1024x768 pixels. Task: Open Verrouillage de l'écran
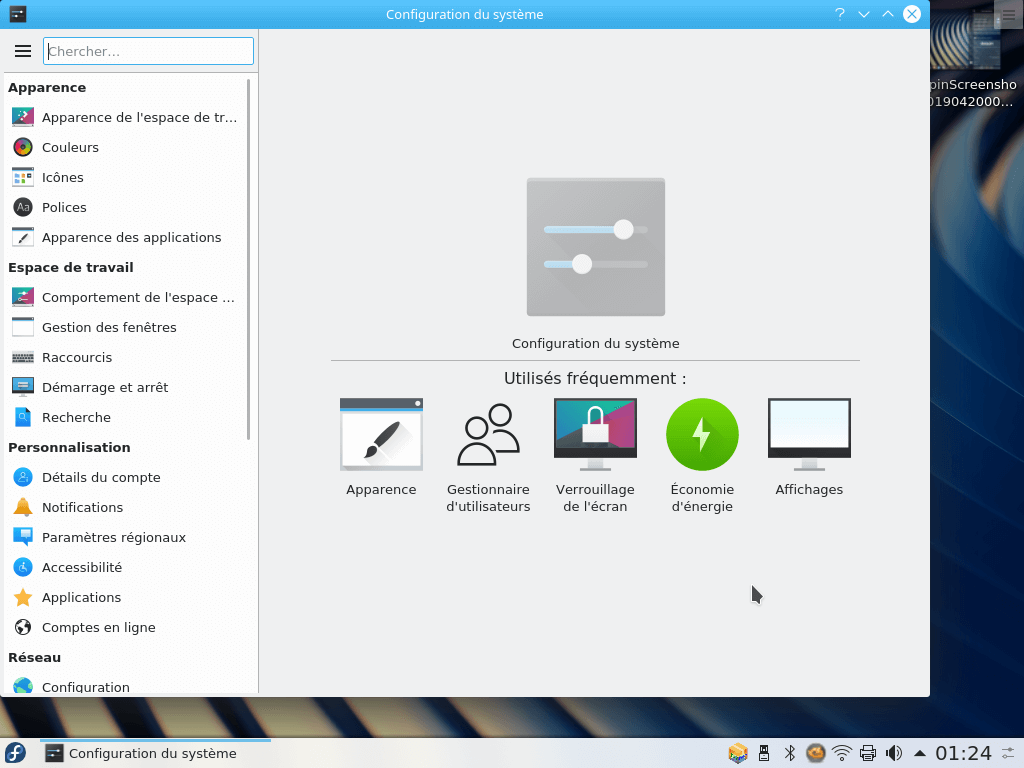595,456
